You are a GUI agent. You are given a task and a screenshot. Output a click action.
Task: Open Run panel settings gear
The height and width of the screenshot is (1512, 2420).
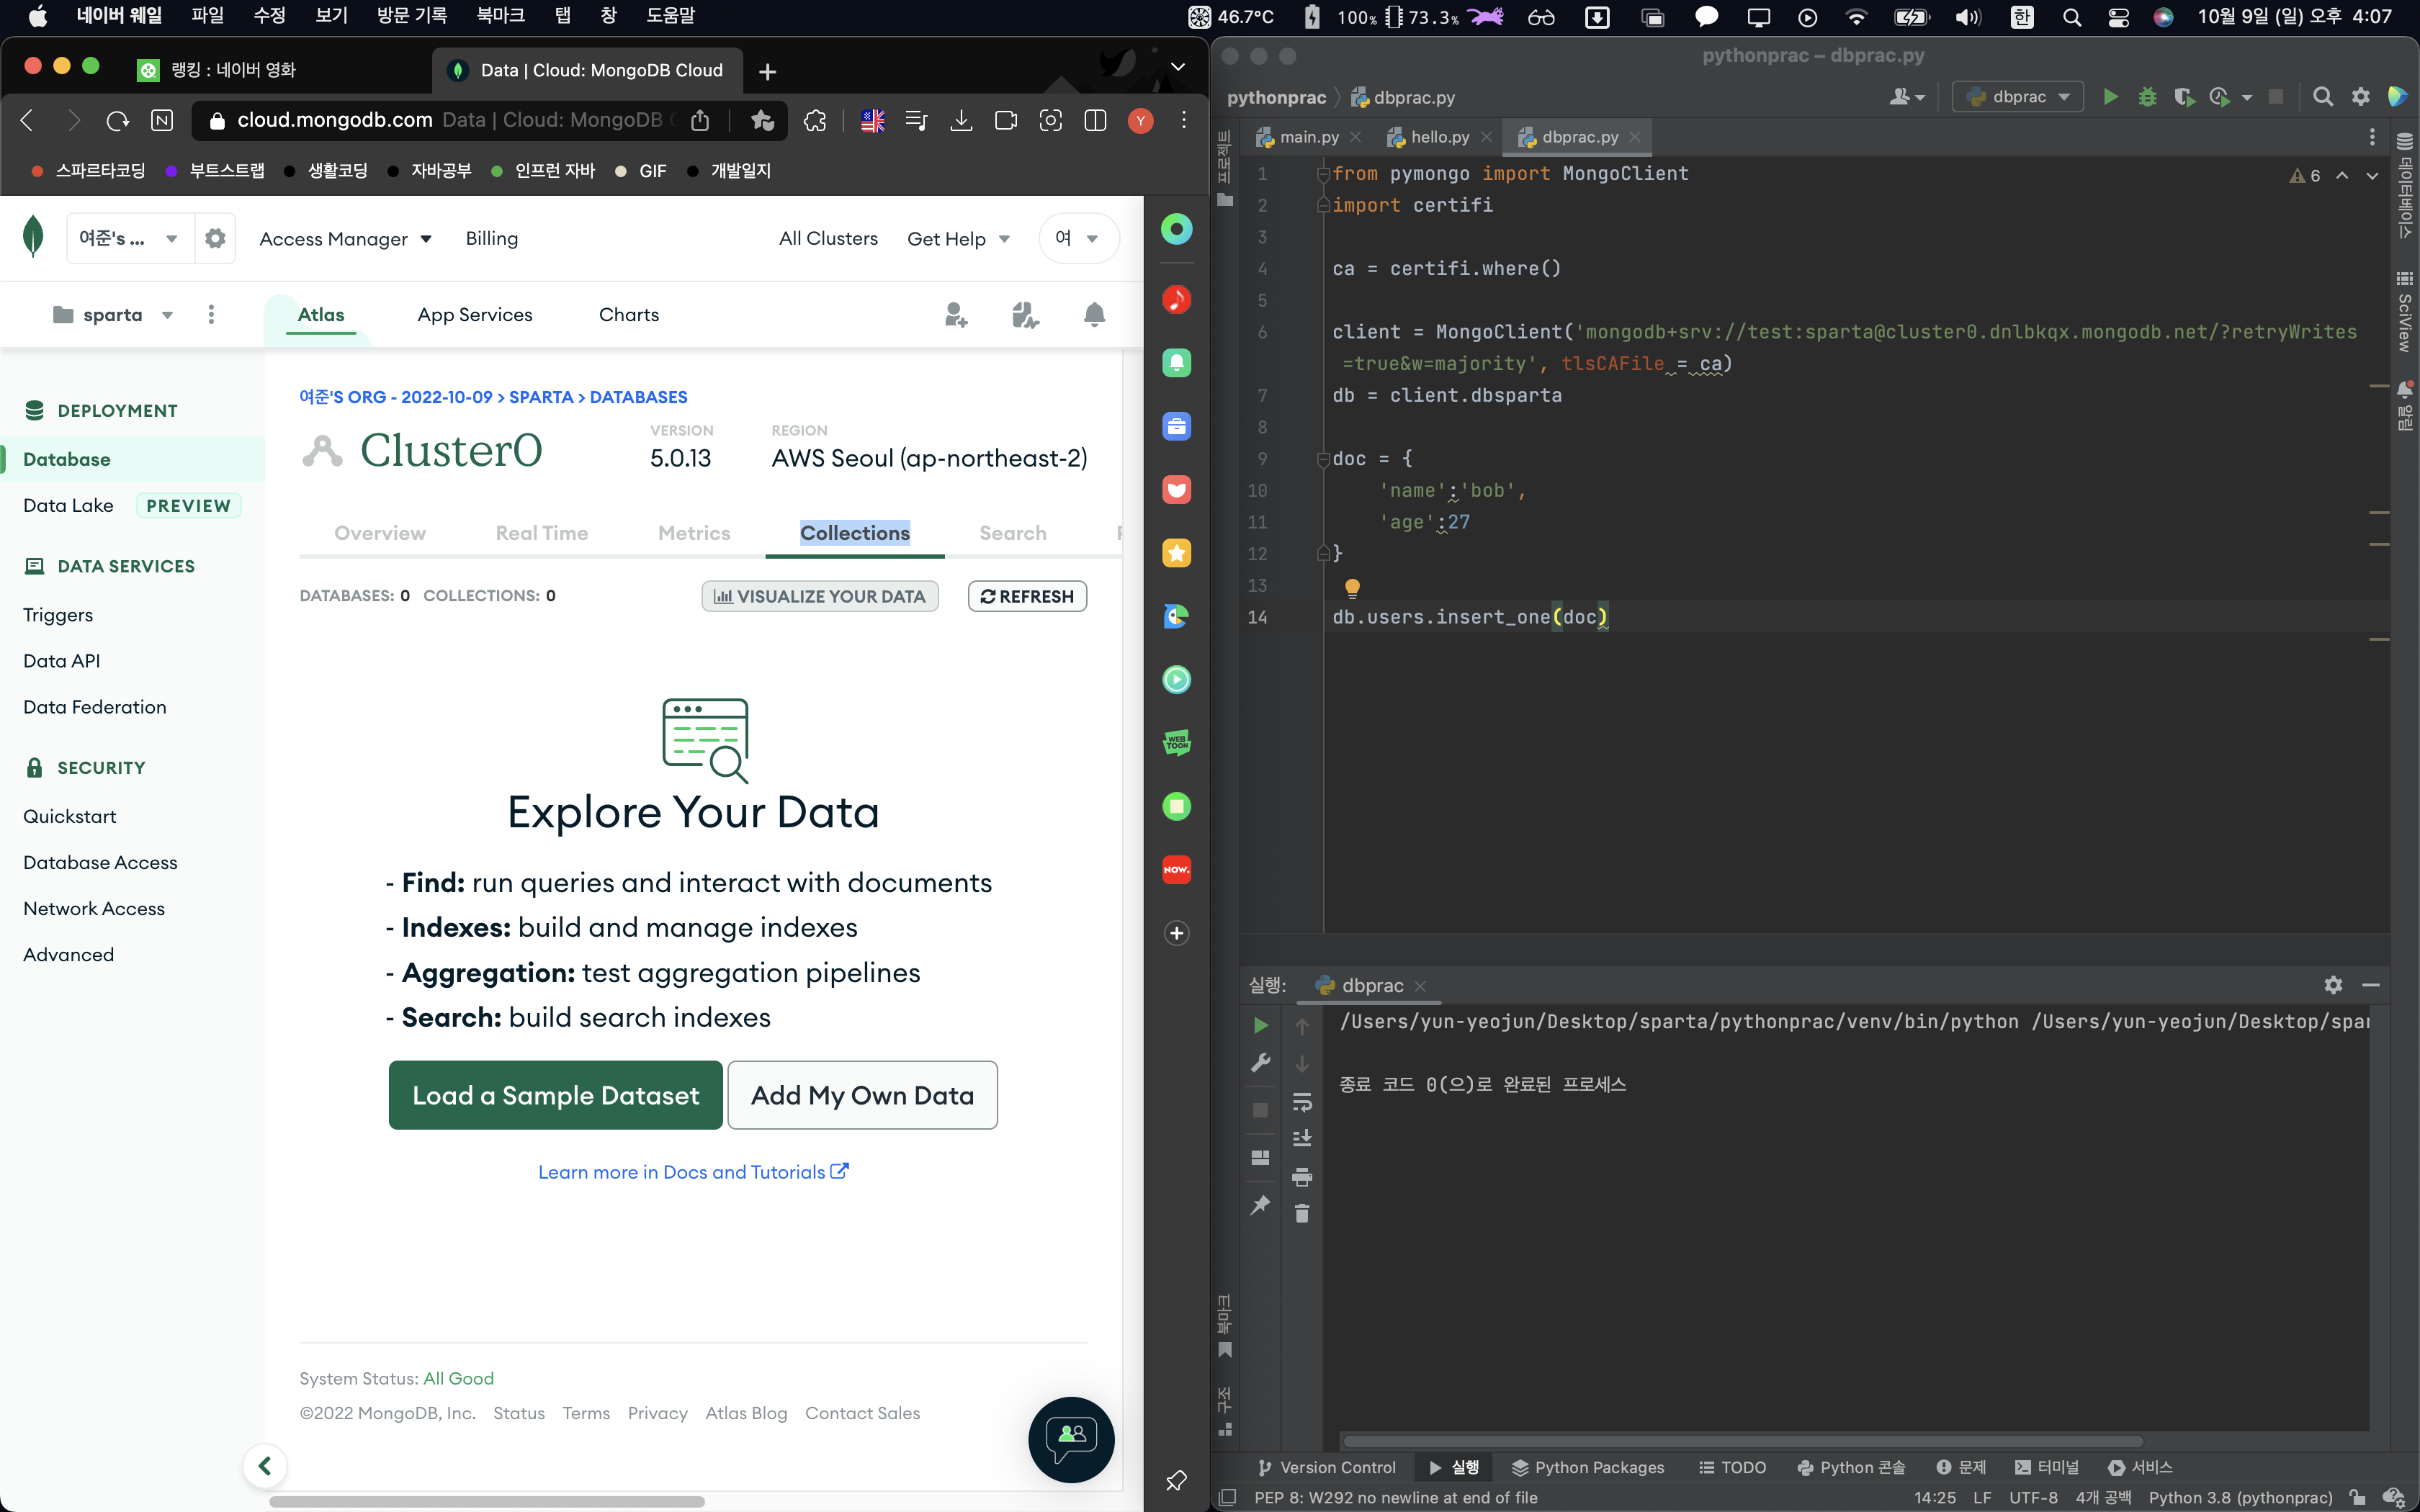[x=2334, y=985]
